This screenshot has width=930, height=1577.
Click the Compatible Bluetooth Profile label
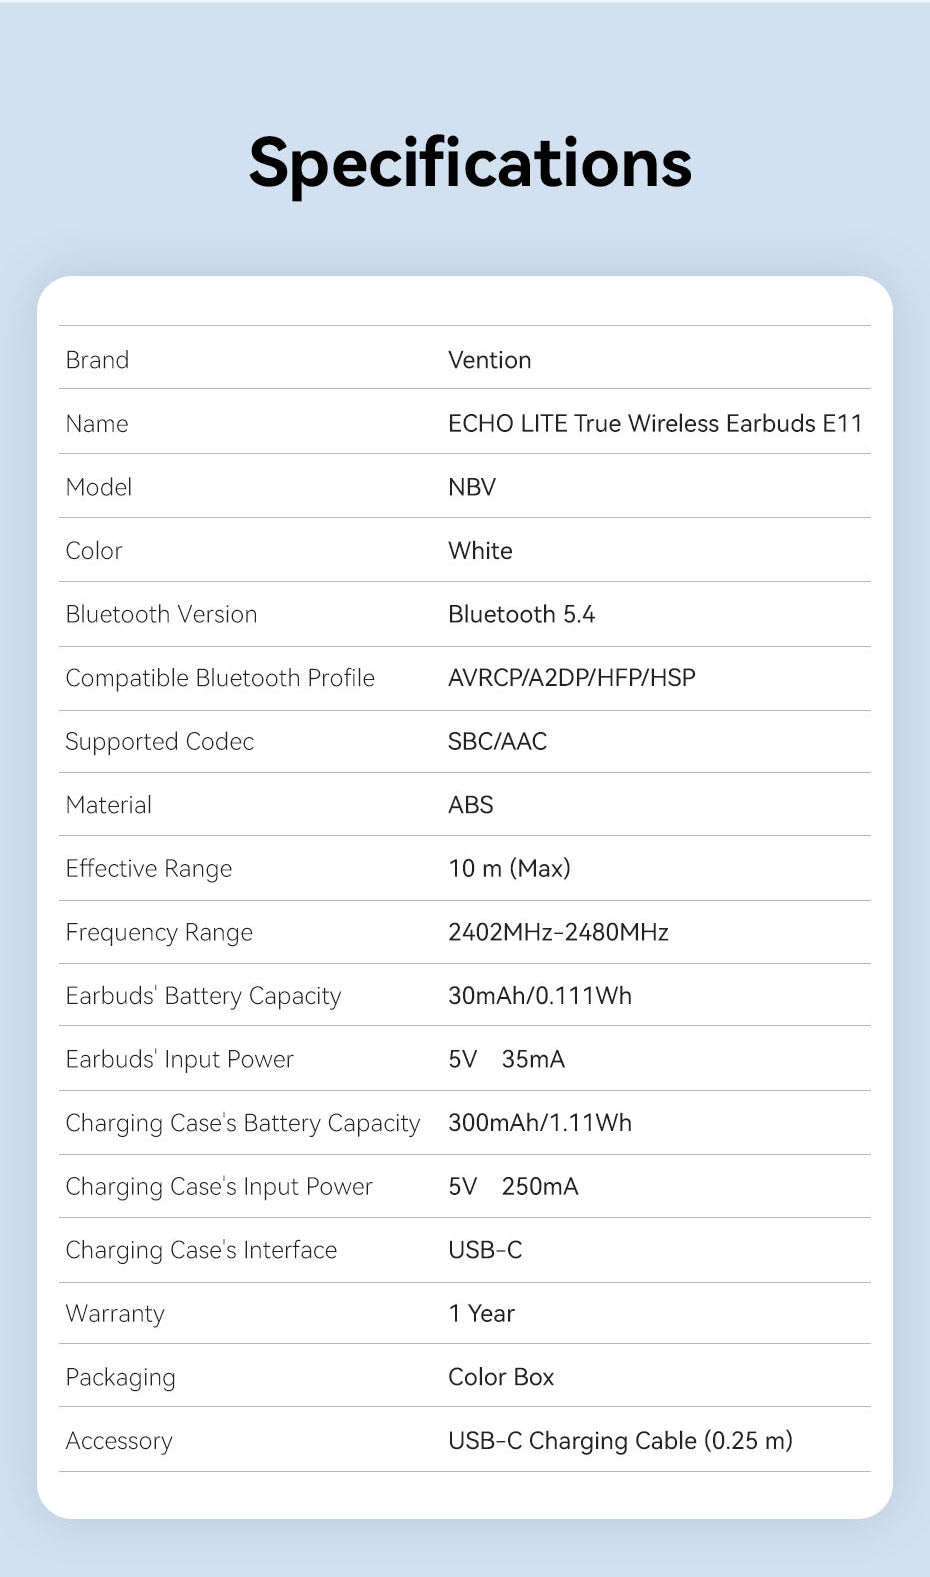coord(220,678)
